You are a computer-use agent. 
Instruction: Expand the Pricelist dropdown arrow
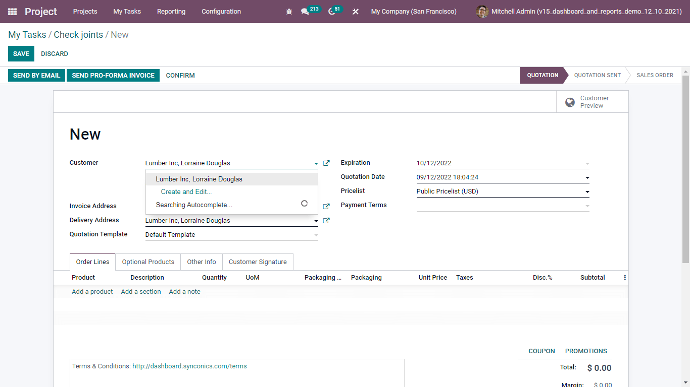tap(587, 192)
